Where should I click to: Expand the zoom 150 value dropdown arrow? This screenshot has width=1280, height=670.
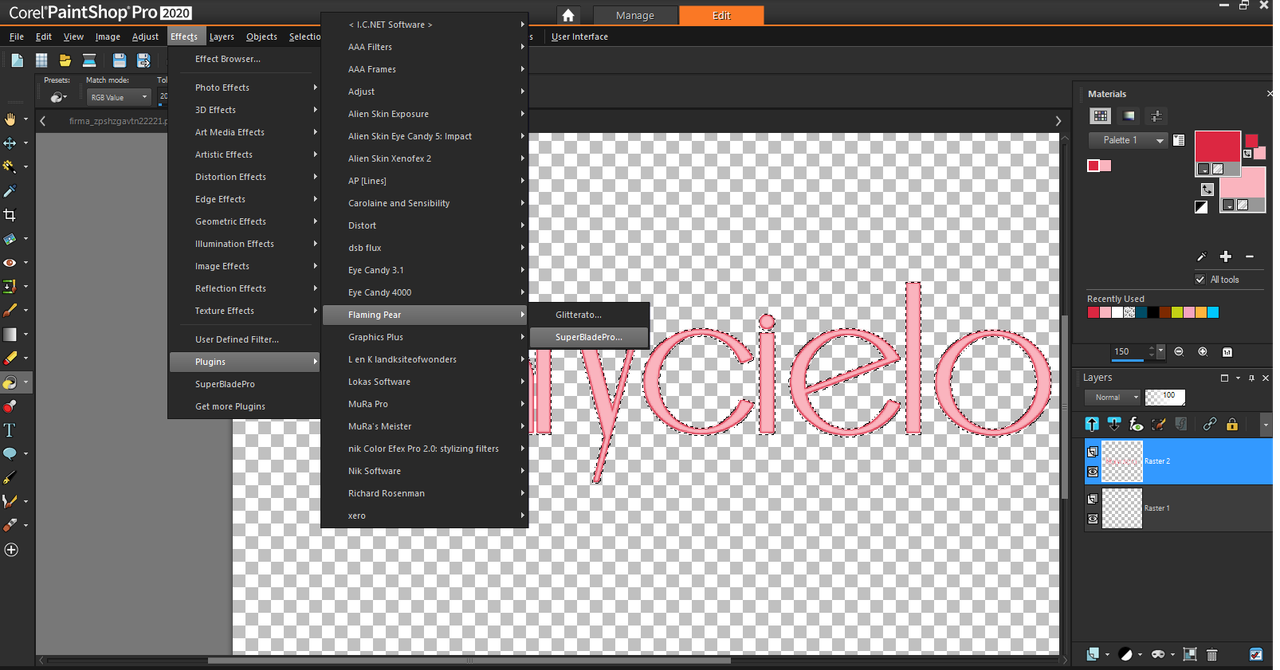point(1160,352)
